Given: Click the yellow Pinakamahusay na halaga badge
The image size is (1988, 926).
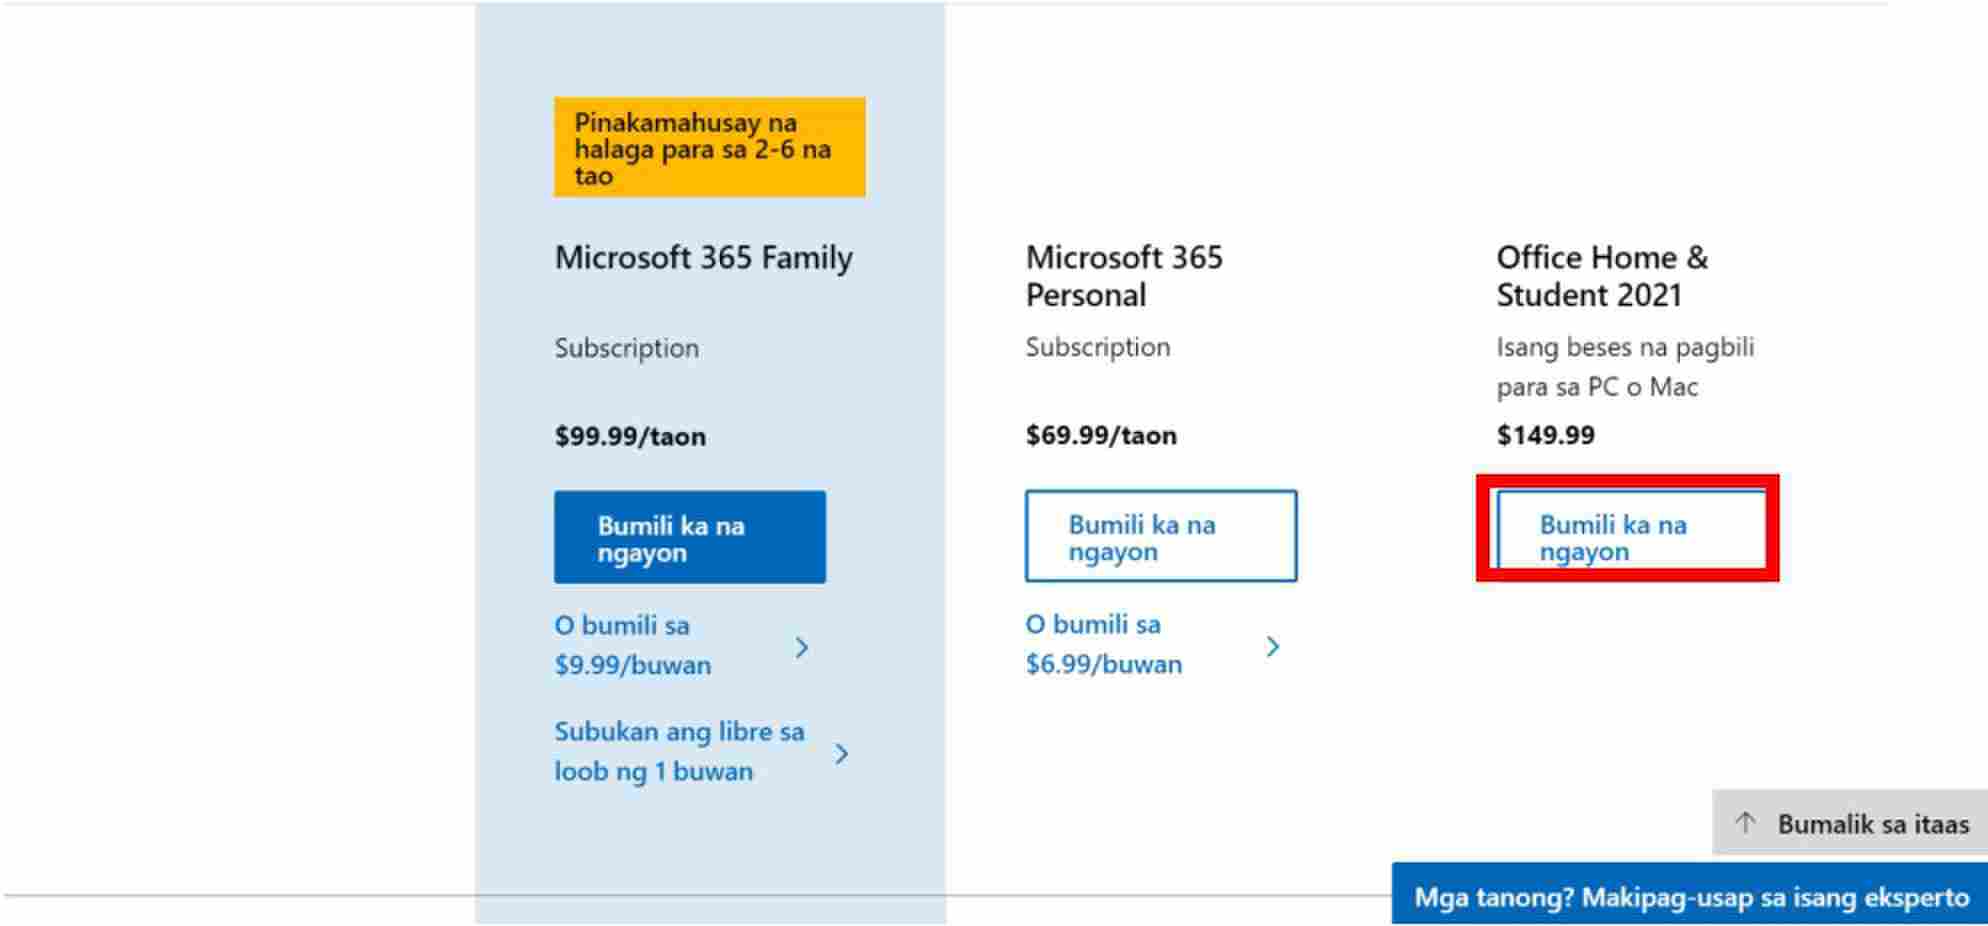Looking at the screenshot, I should click(x=709, y=148).
